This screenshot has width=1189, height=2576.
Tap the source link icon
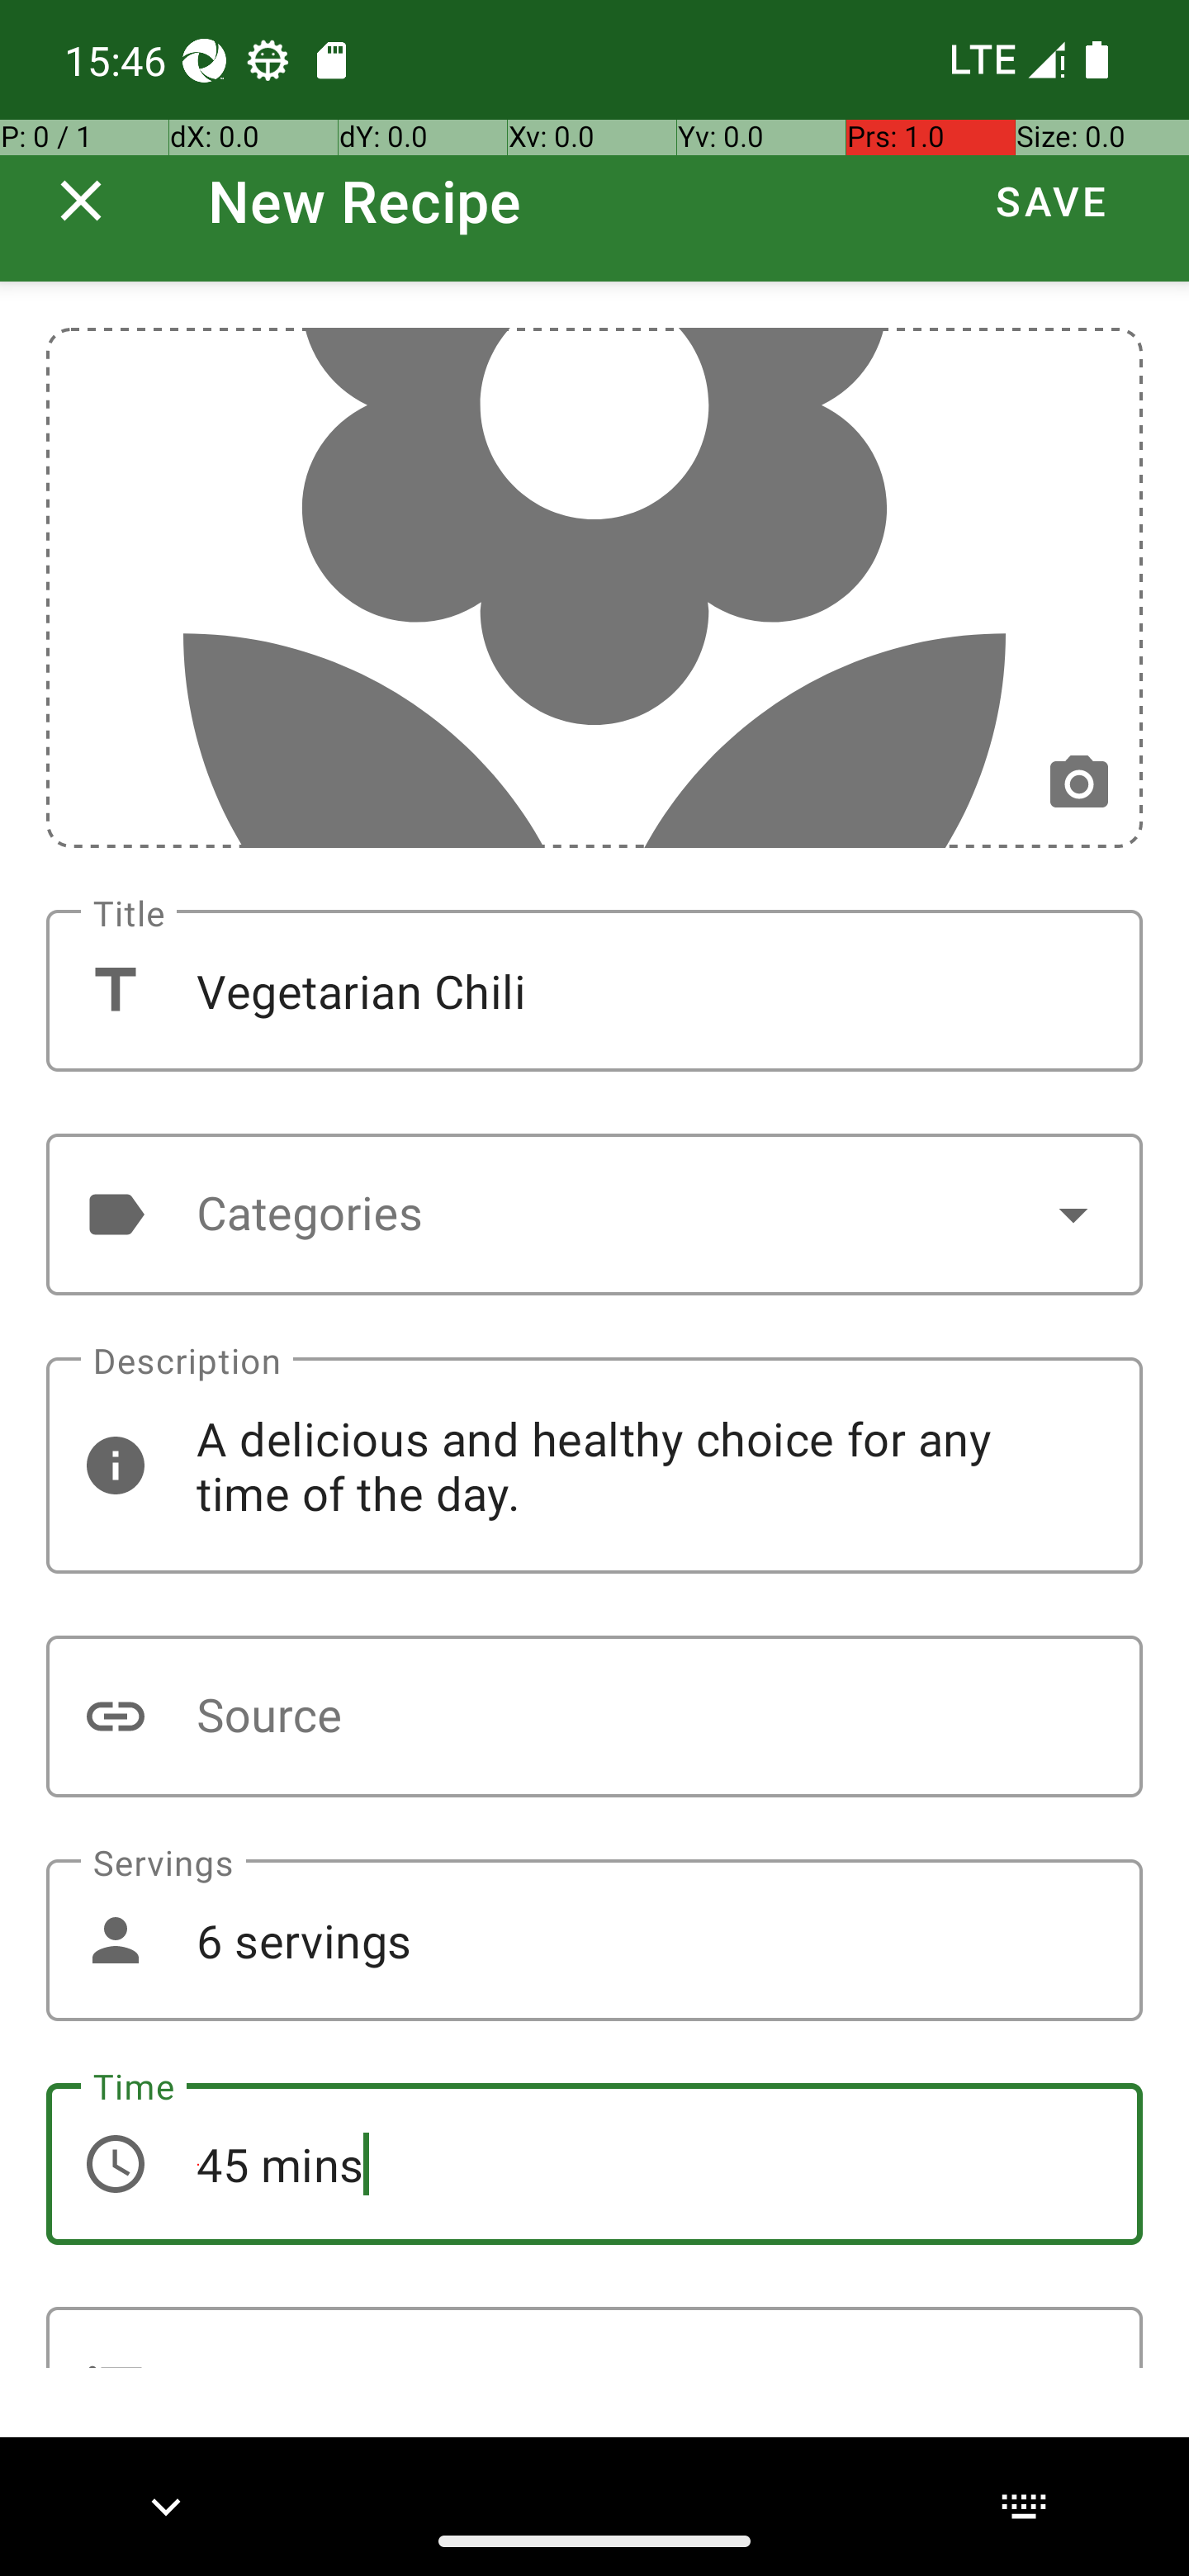click(x=116, y=1716)
